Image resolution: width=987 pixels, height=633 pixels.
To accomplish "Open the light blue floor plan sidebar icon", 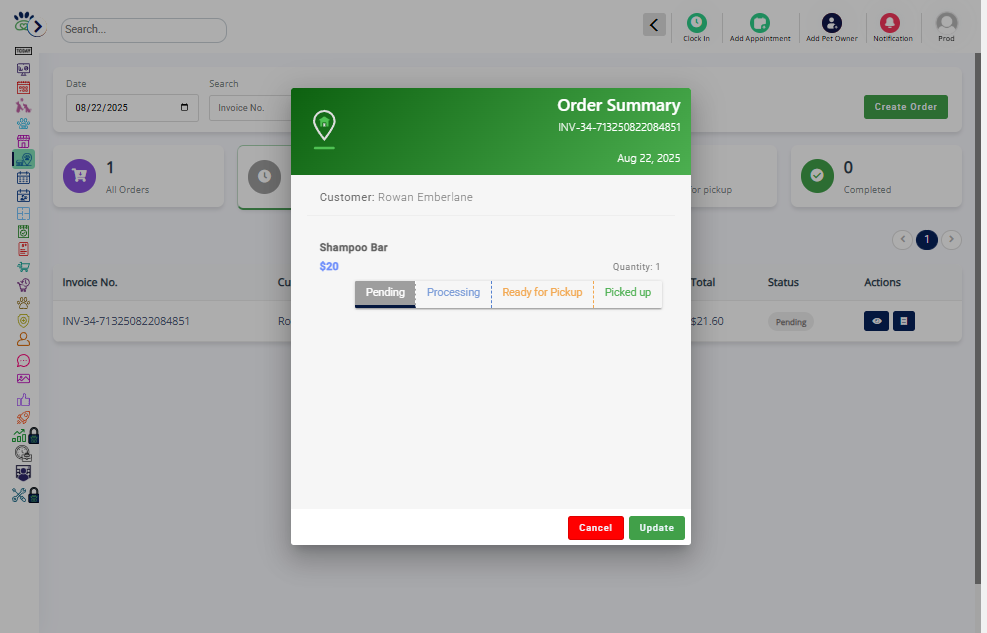I will point(23,213).
